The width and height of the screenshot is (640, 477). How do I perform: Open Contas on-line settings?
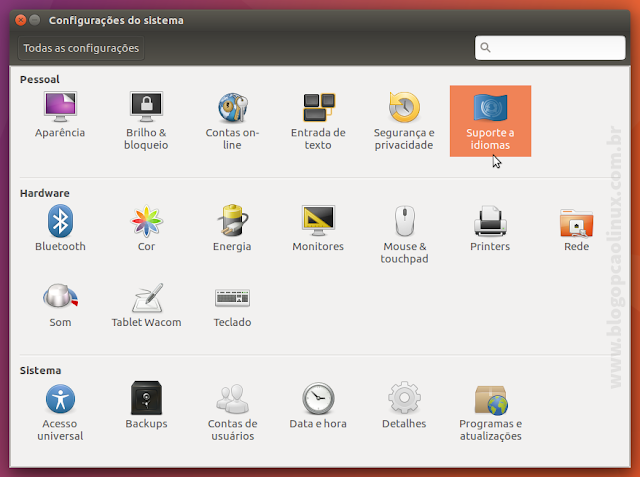click(232, 121)
